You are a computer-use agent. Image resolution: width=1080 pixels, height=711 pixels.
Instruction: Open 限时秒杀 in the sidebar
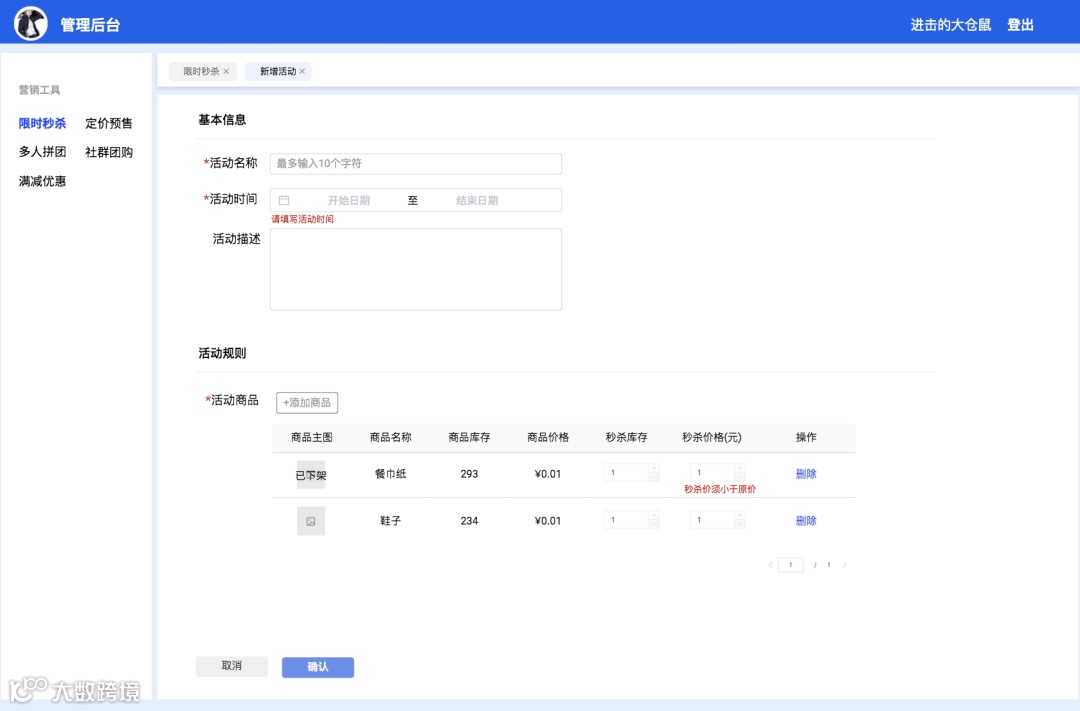point(43,123)
